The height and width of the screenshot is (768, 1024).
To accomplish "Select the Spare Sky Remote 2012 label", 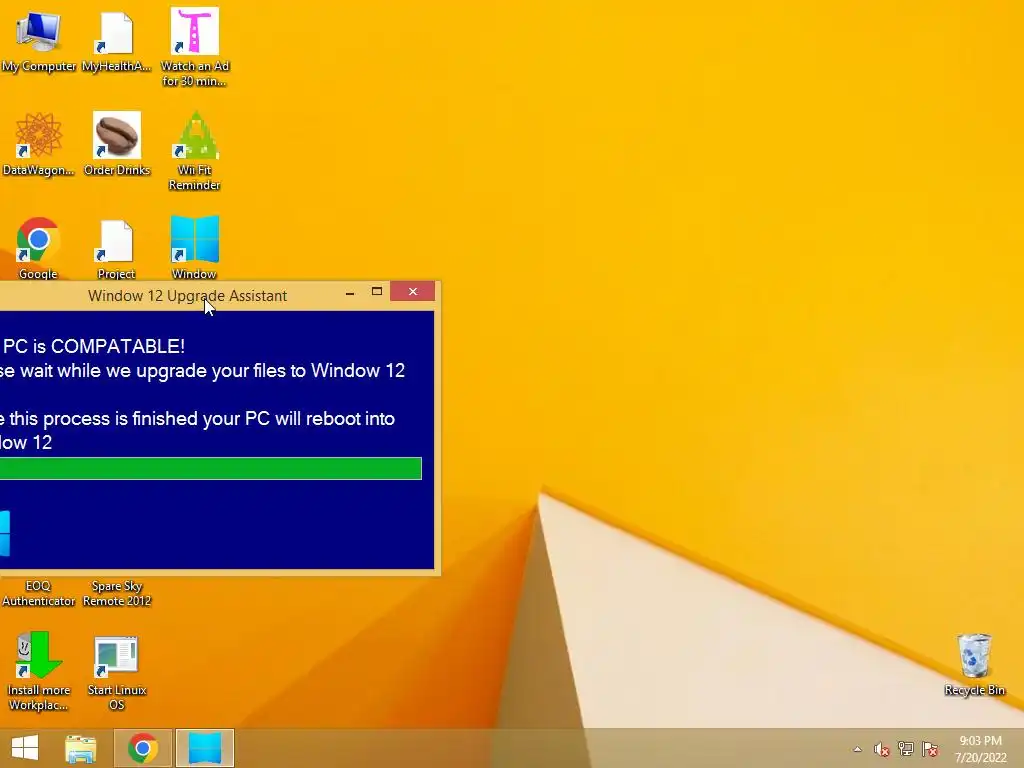I will pyautogui.click(x=117, y=593).
